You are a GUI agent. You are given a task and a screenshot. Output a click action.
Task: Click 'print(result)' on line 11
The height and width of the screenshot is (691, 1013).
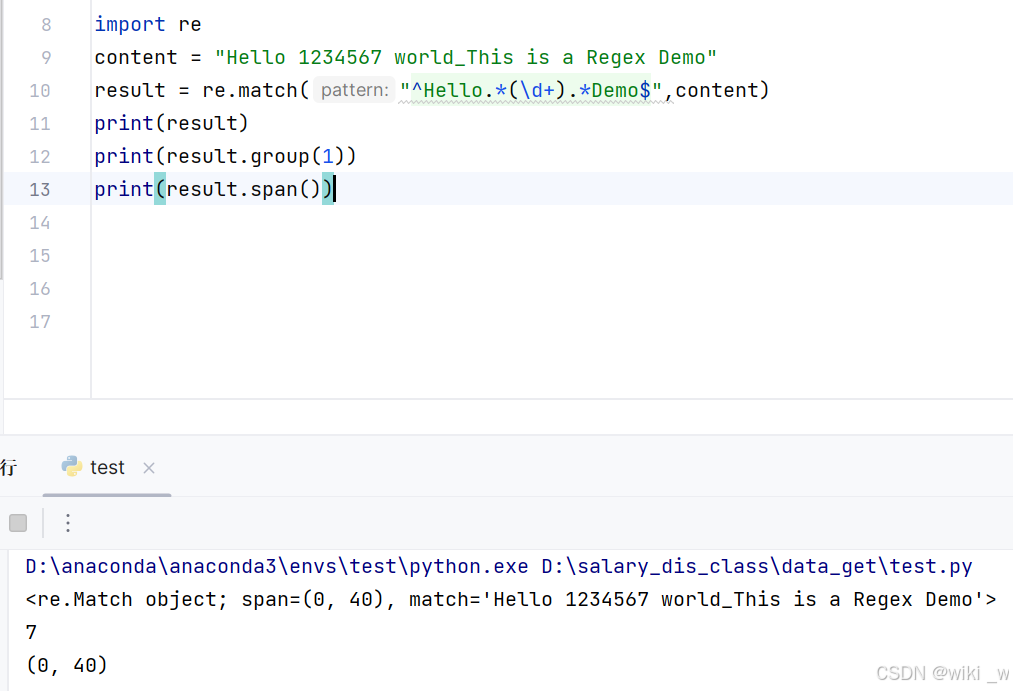coord(171,123)
